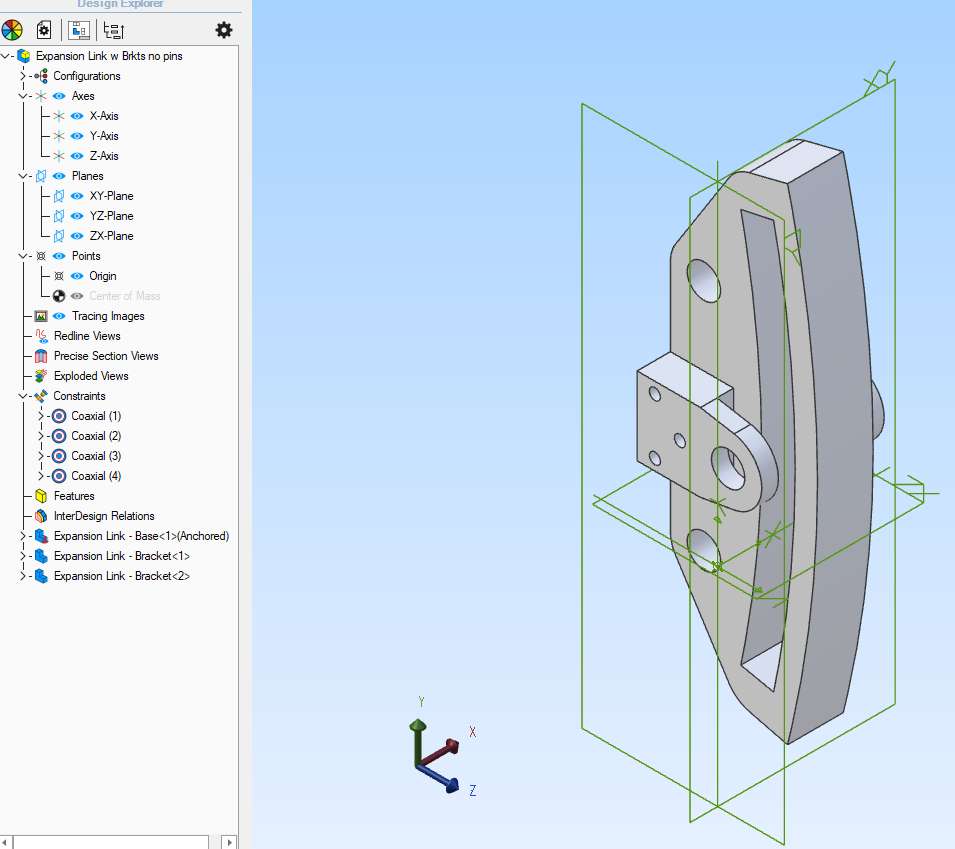Select the ZX-Plane tree item
This screenshot has height=849, width=955.
click(111, 236)
